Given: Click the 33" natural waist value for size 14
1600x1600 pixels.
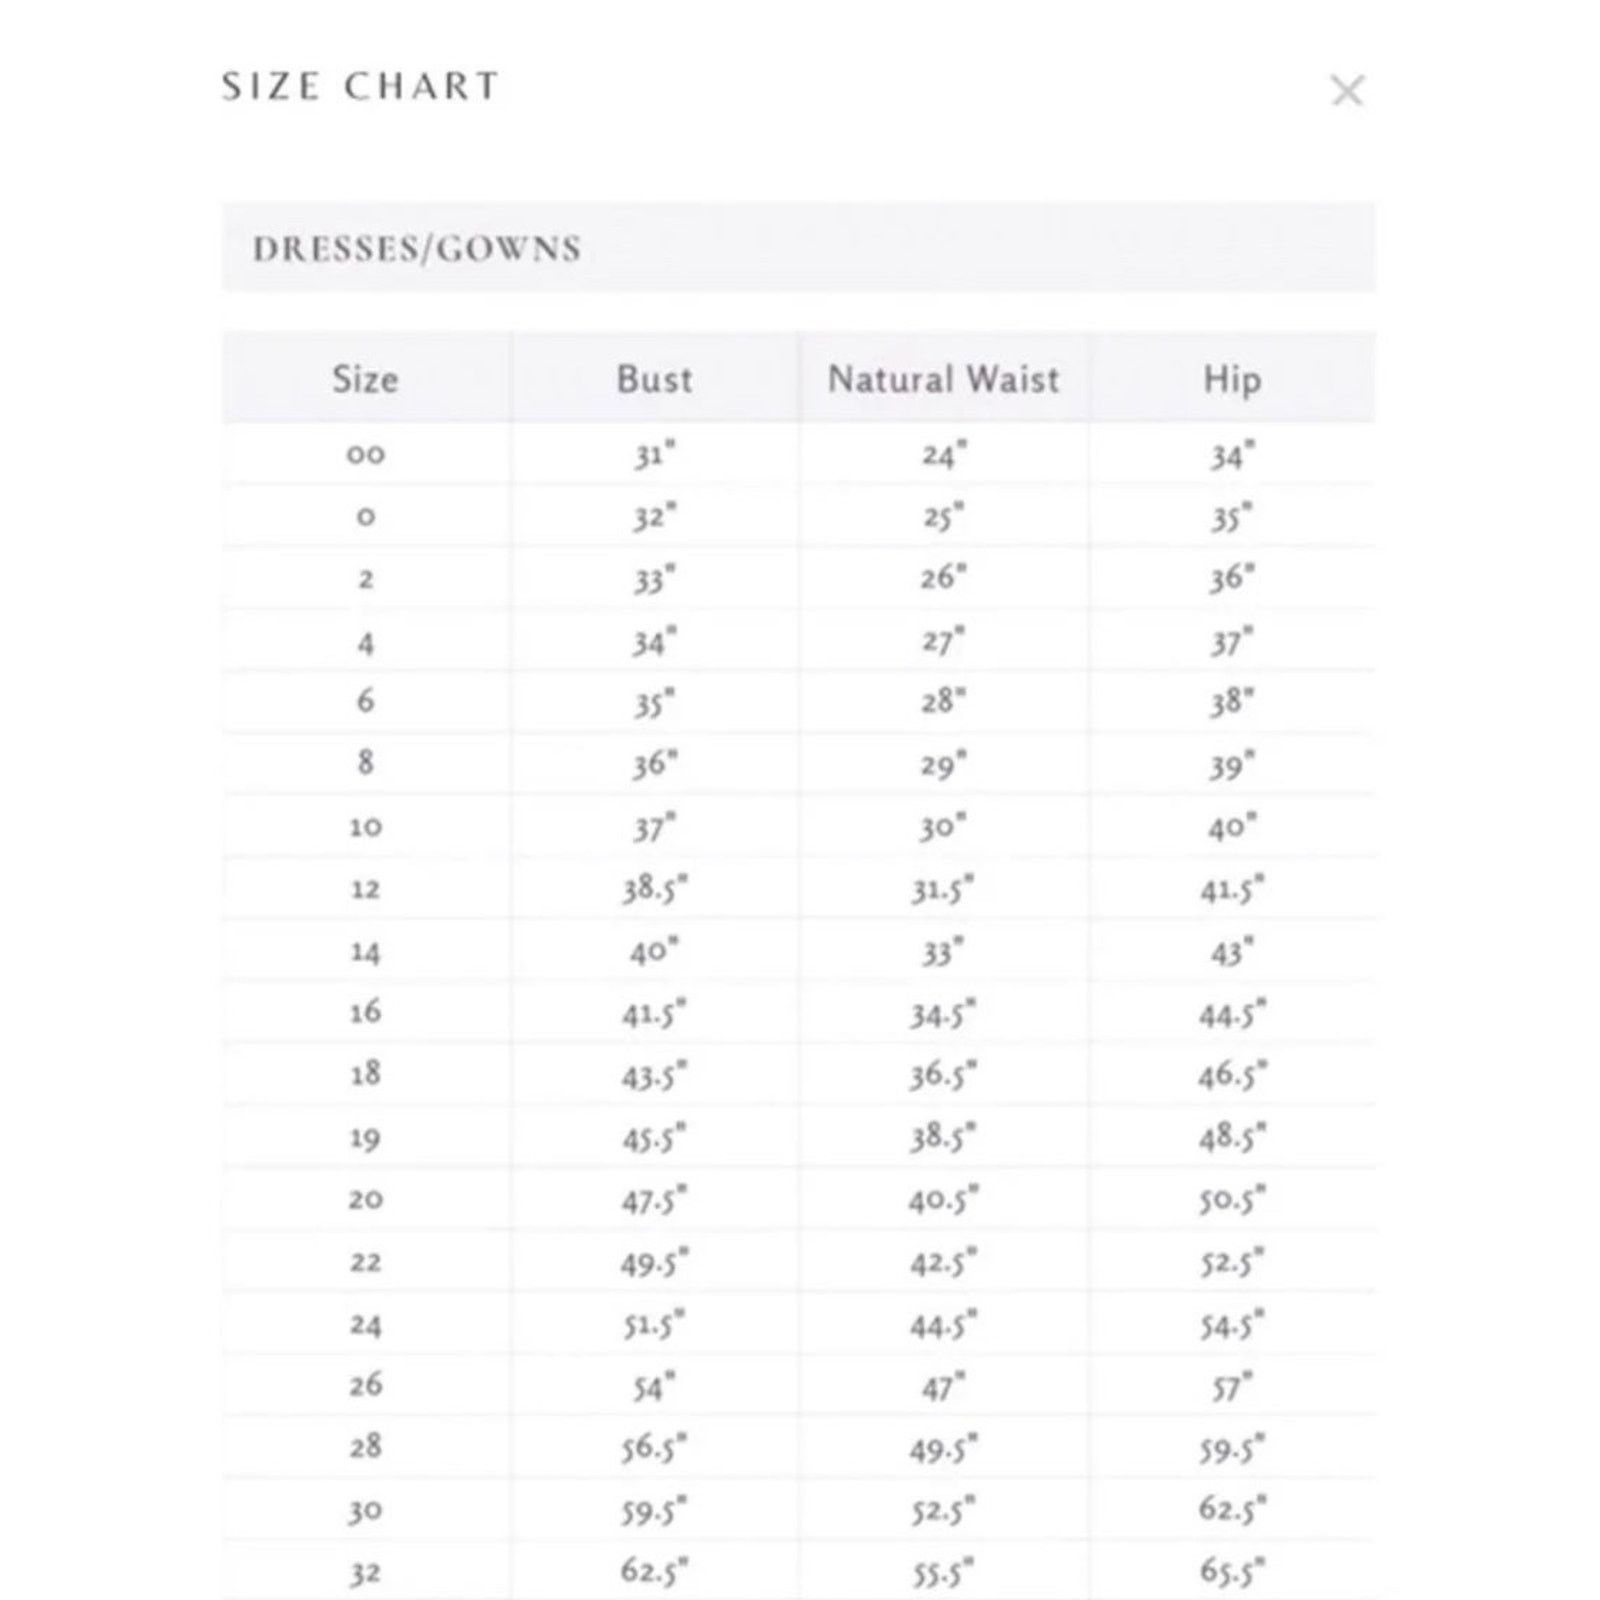Looking at the screenshot, I should click(943, 952).
